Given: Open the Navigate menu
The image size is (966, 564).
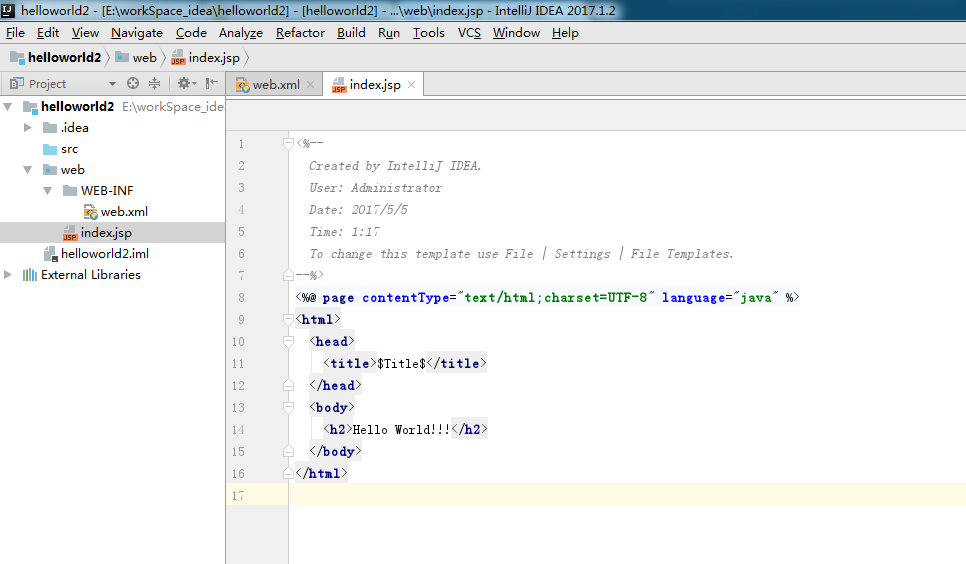Looking at the screenshot, I should pos(137,33).
